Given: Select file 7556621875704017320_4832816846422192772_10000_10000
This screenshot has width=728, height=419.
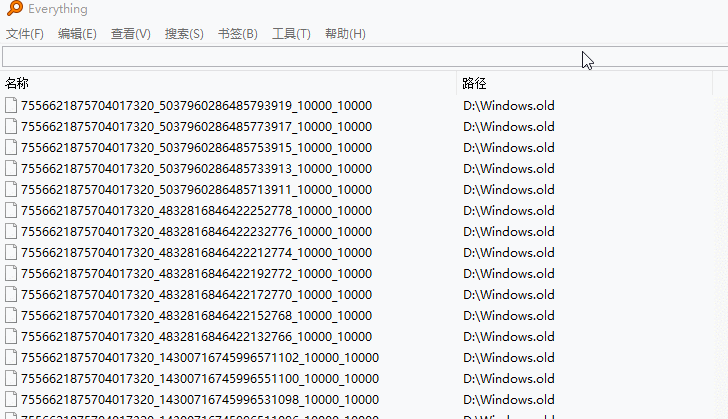Looking at the screenshot, I should pyautogui.click(x=196, y=274).
